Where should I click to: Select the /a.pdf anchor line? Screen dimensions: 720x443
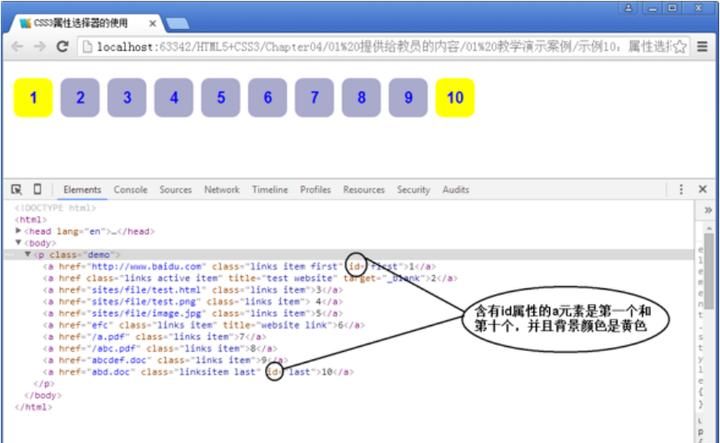(x=155, y=336)
